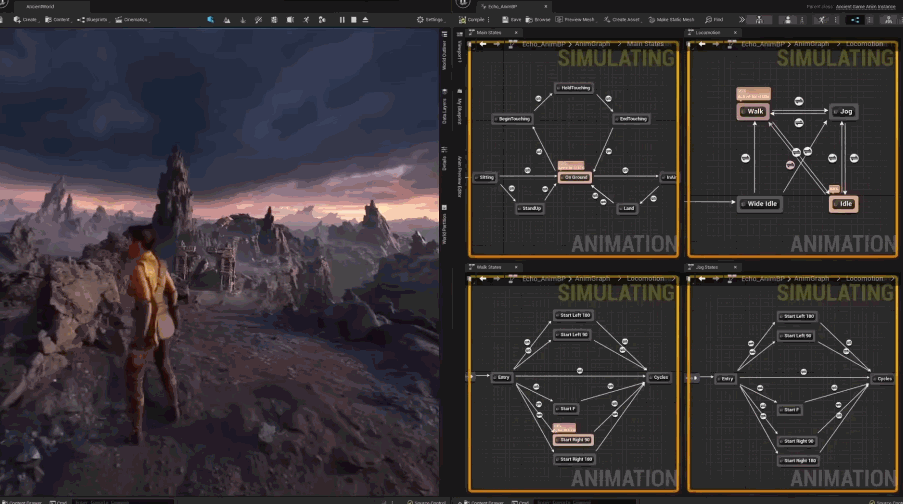
Task: Switch to Skeleton editor mode icon
Action: coord(759,20)
